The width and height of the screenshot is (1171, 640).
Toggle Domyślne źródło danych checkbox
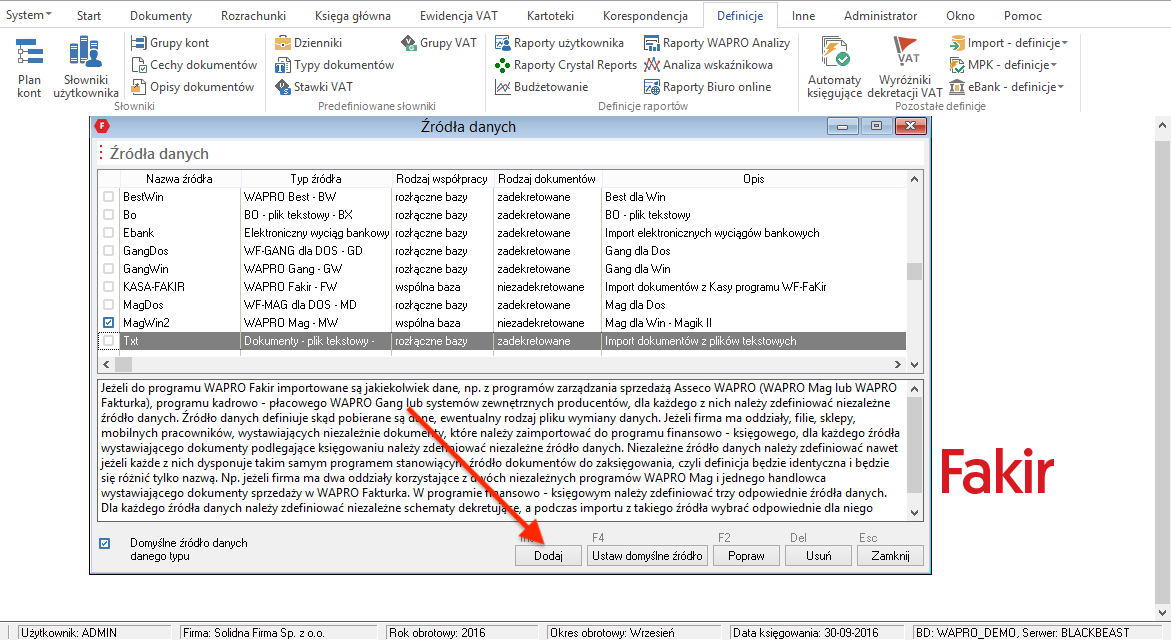point(105,544)
